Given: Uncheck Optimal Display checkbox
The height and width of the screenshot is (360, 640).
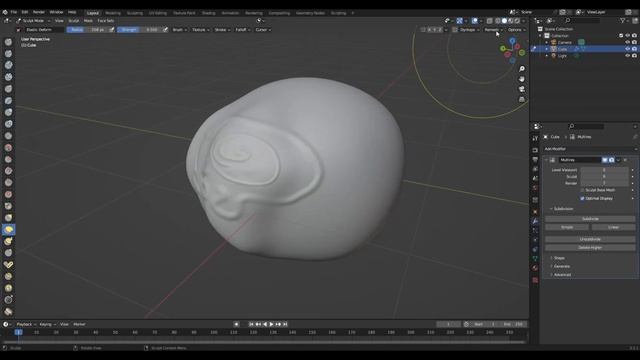Looking at the screenshot, I should click(x=582, y=198).
